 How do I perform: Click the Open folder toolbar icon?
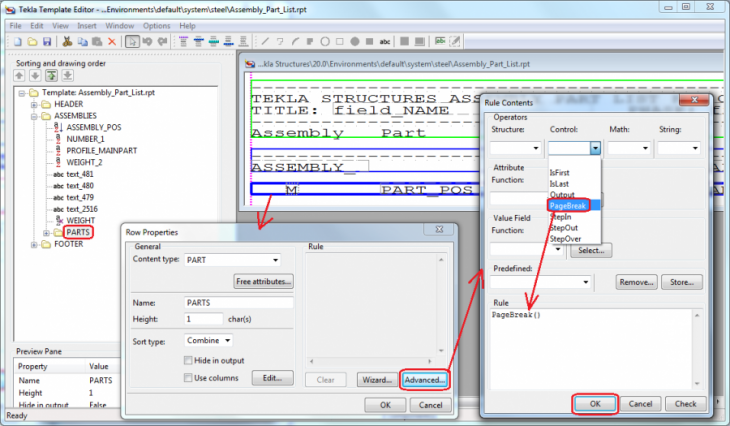32,42
